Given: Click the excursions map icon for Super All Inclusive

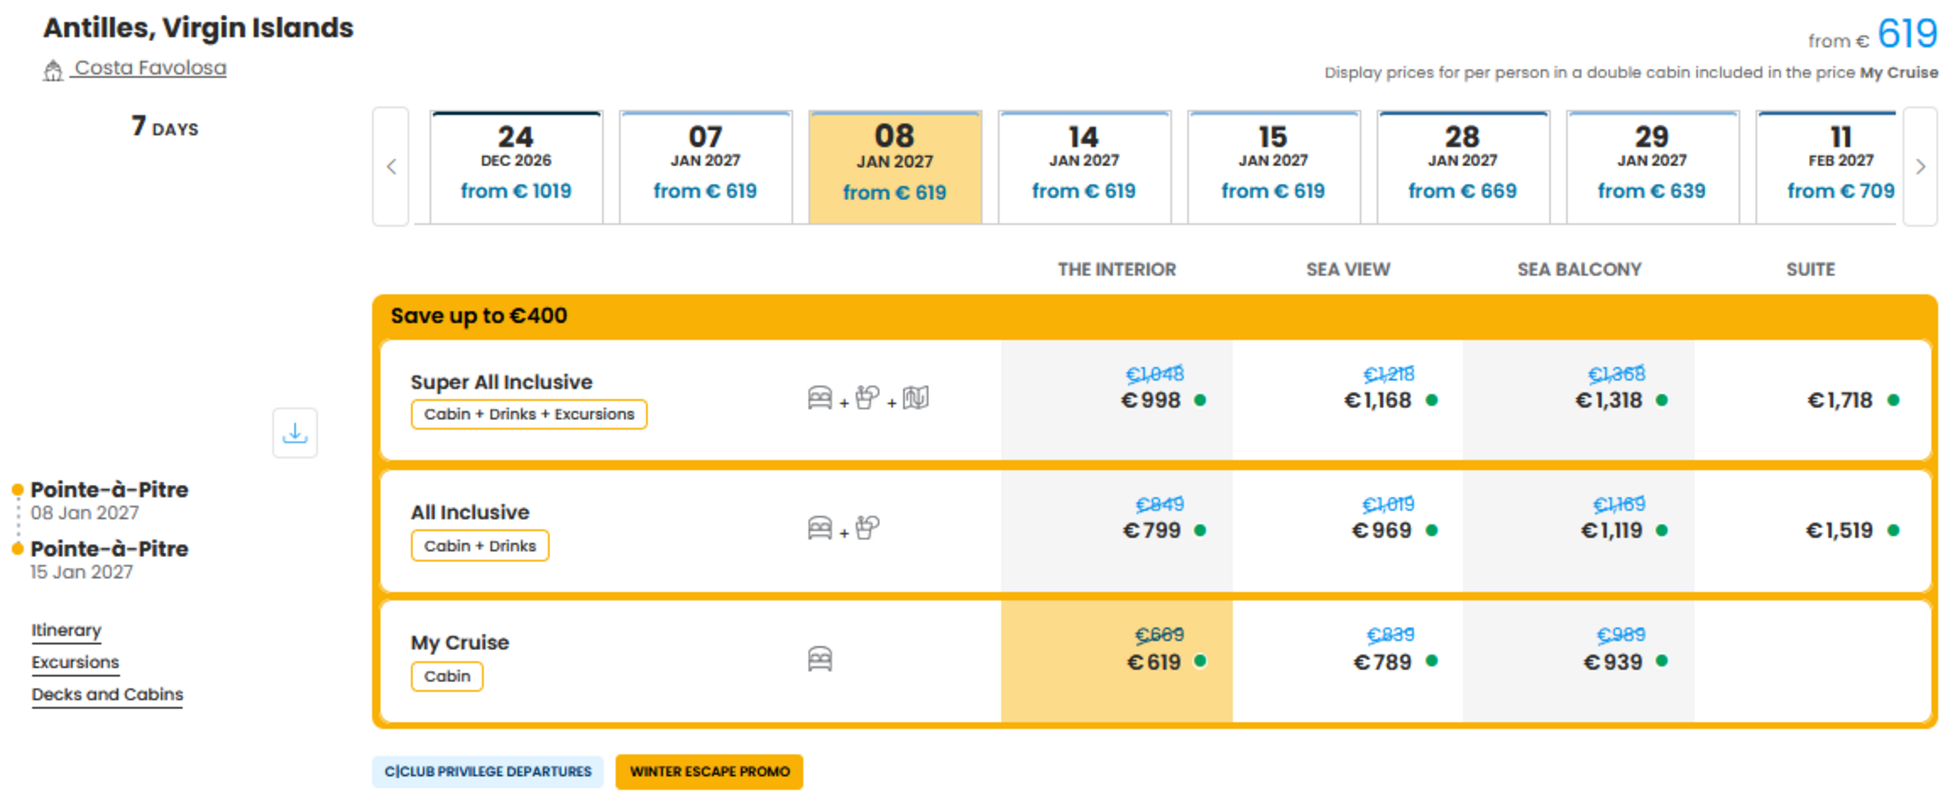Looking at the screenshot, I should [x=916, y=398].
